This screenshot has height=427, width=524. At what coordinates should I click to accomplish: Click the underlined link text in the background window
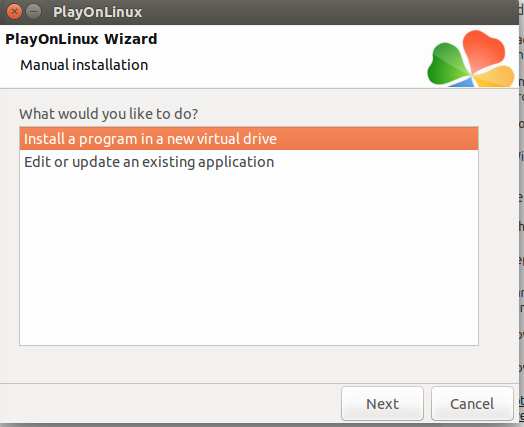tap(522, 408)
